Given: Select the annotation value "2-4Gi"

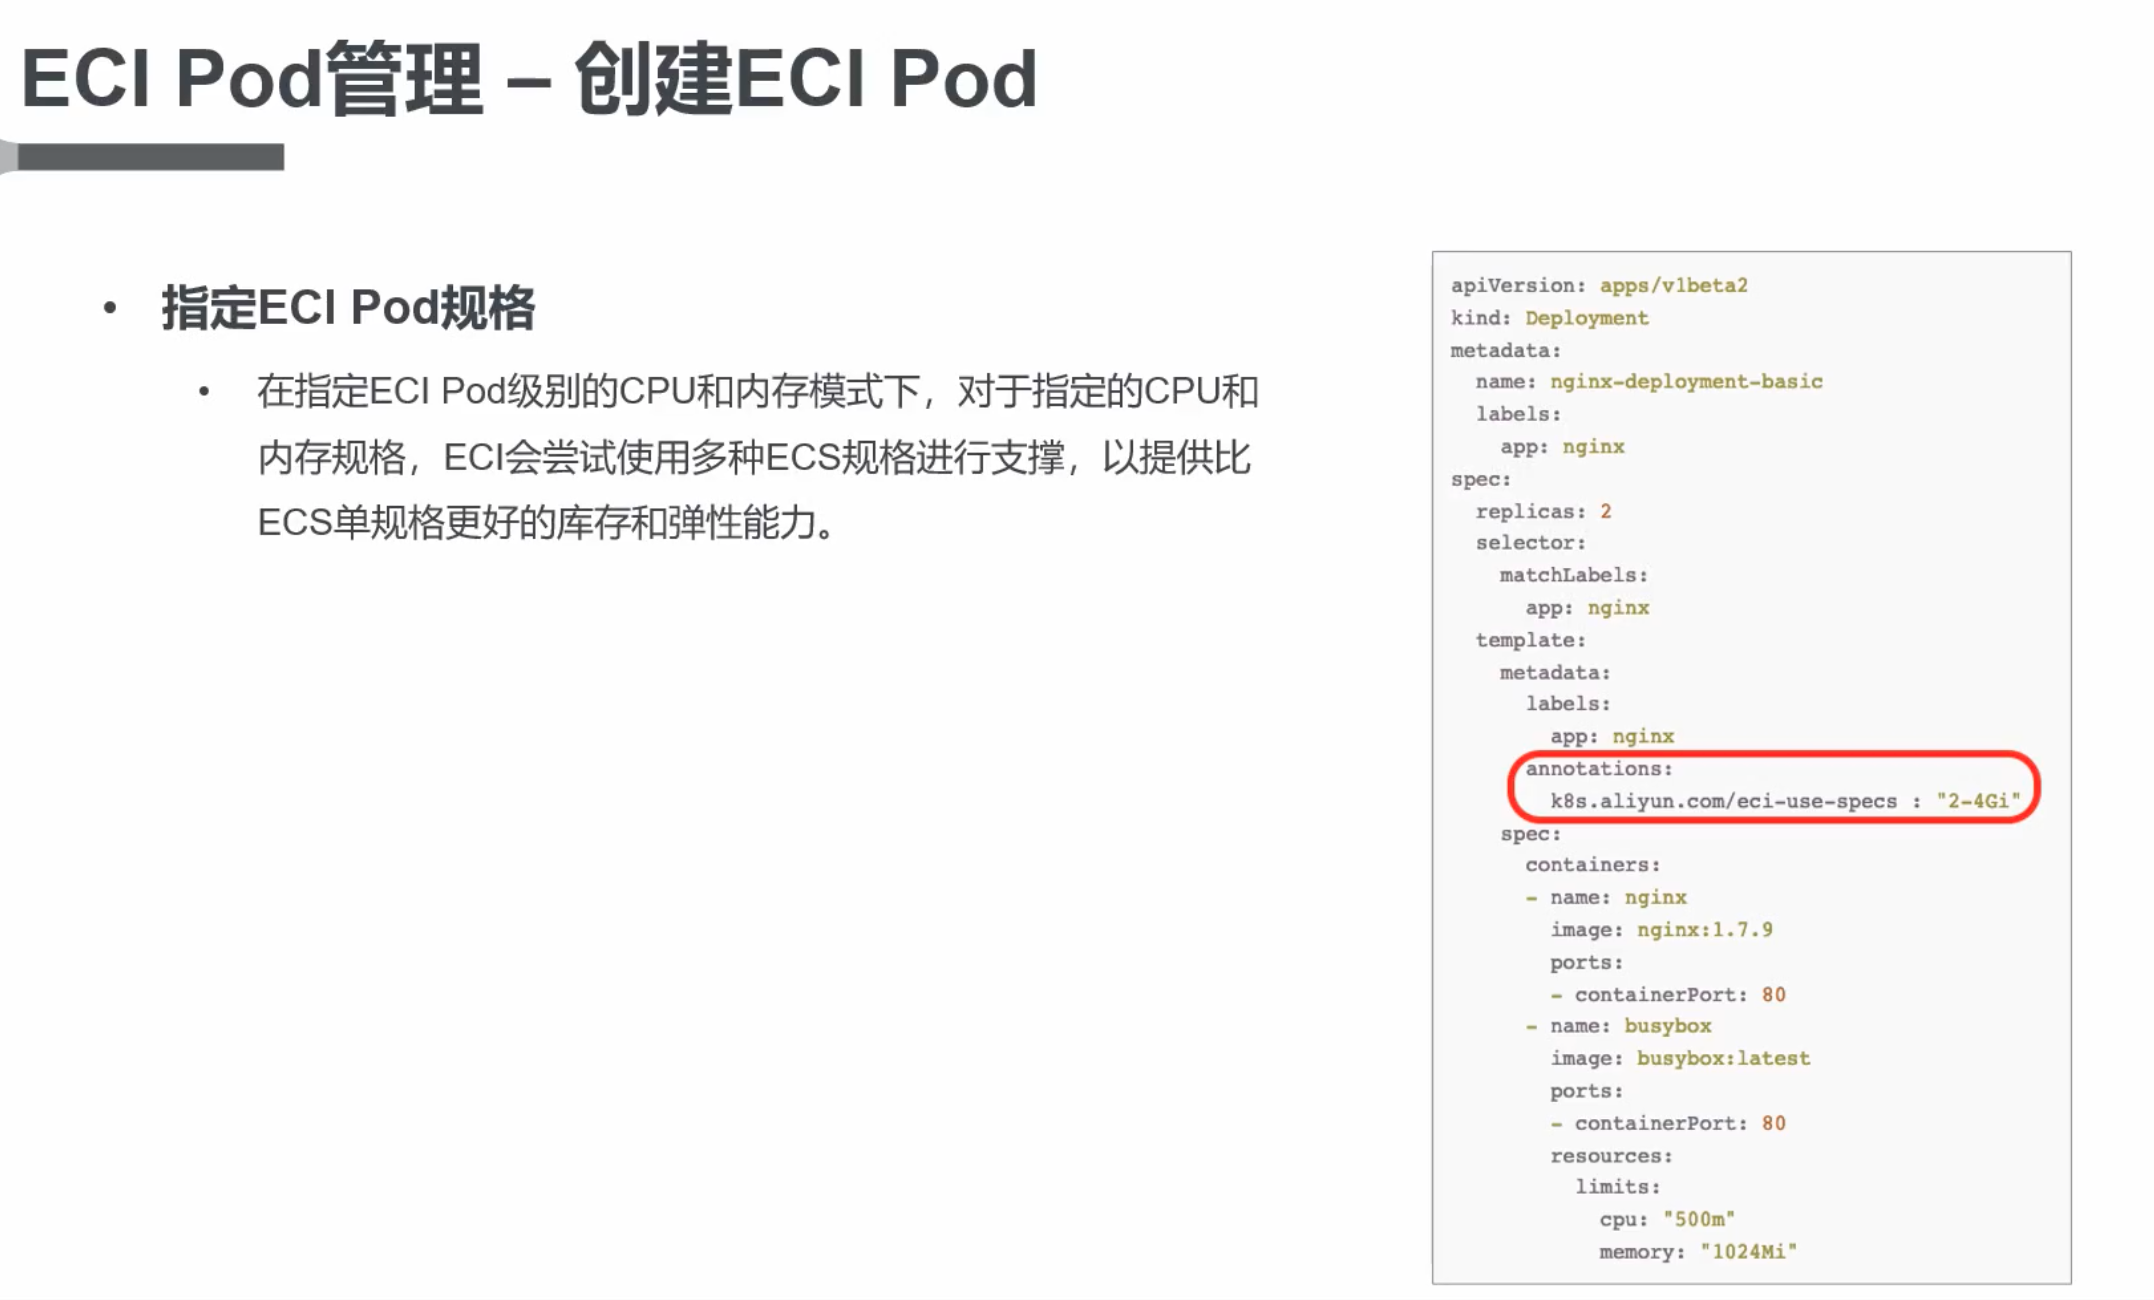Looking at the screenshot, I should 1978,801.
